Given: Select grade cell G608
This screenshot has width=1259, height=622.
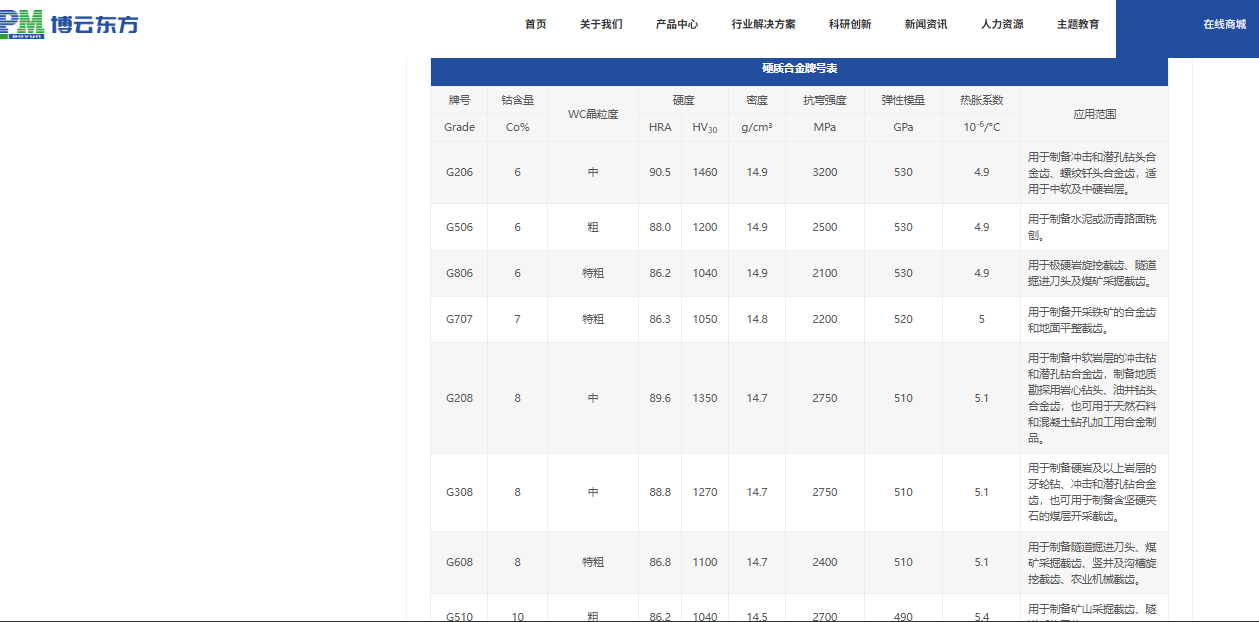Looking at the screenshot, I should click(x=459, y=562).
